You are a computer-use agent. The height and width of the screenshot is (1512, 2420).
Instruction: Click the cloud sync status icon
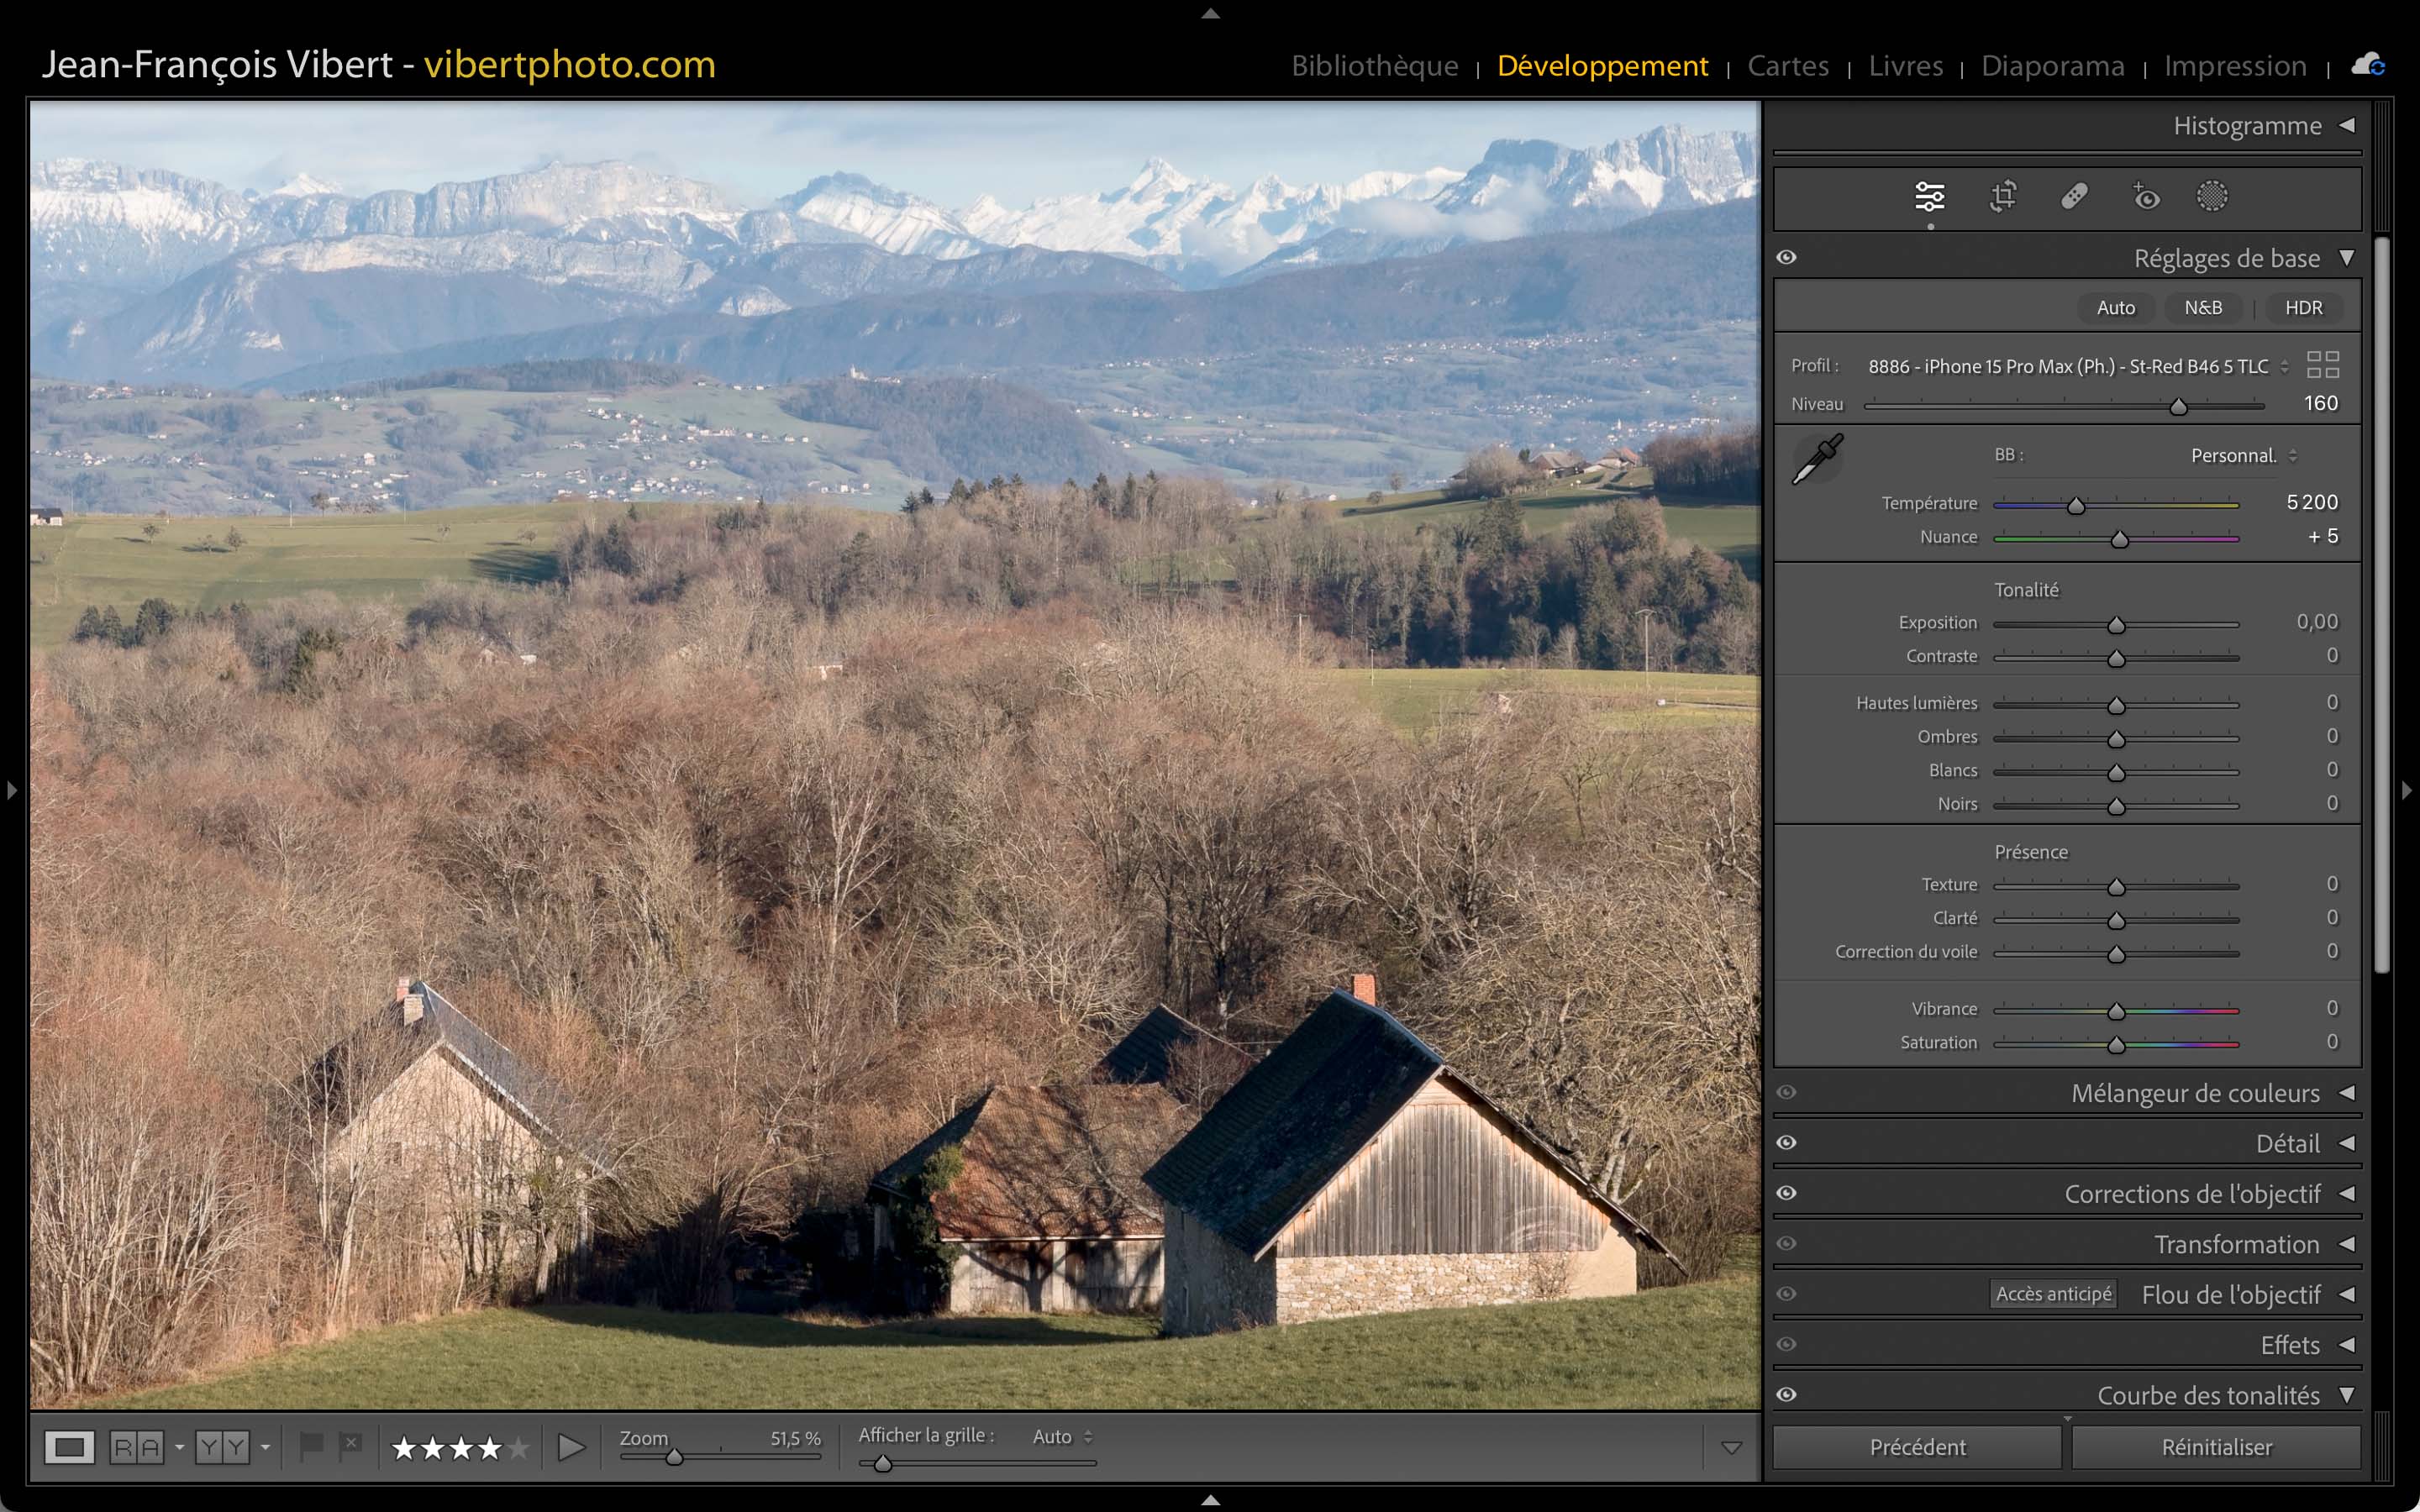(x=2368, y=66)
